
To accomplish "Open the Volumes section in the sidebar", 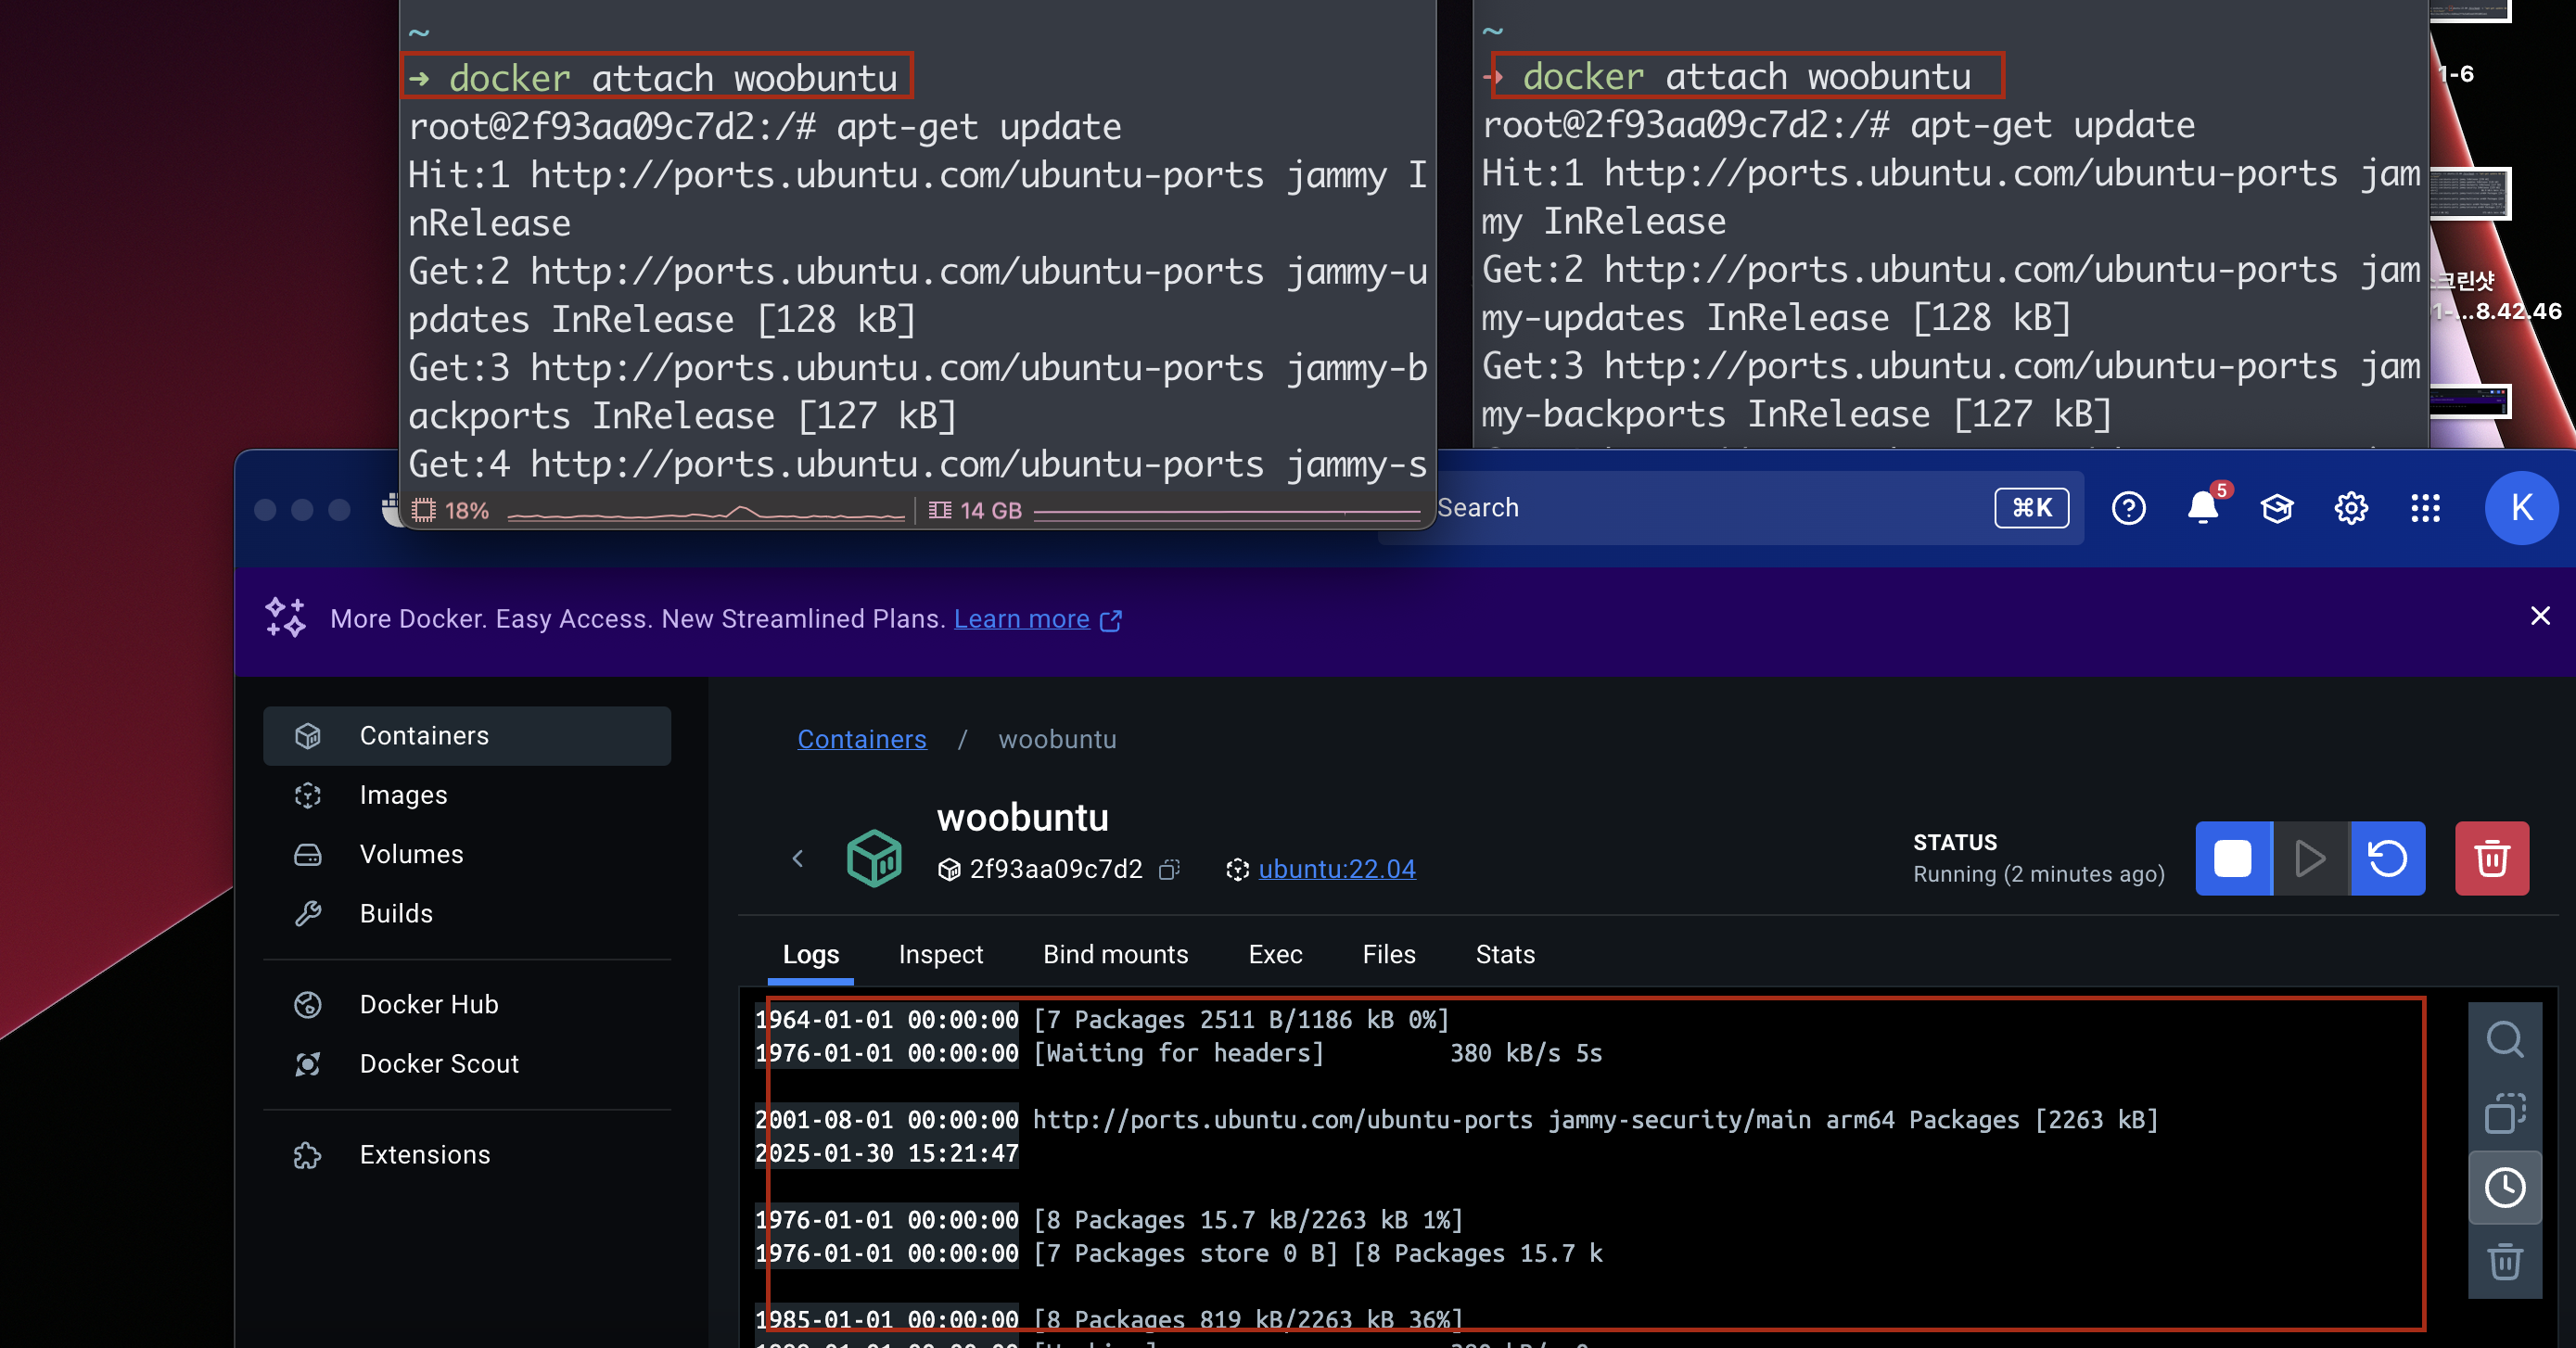I will pyautogui.click(x=466, y=854).
